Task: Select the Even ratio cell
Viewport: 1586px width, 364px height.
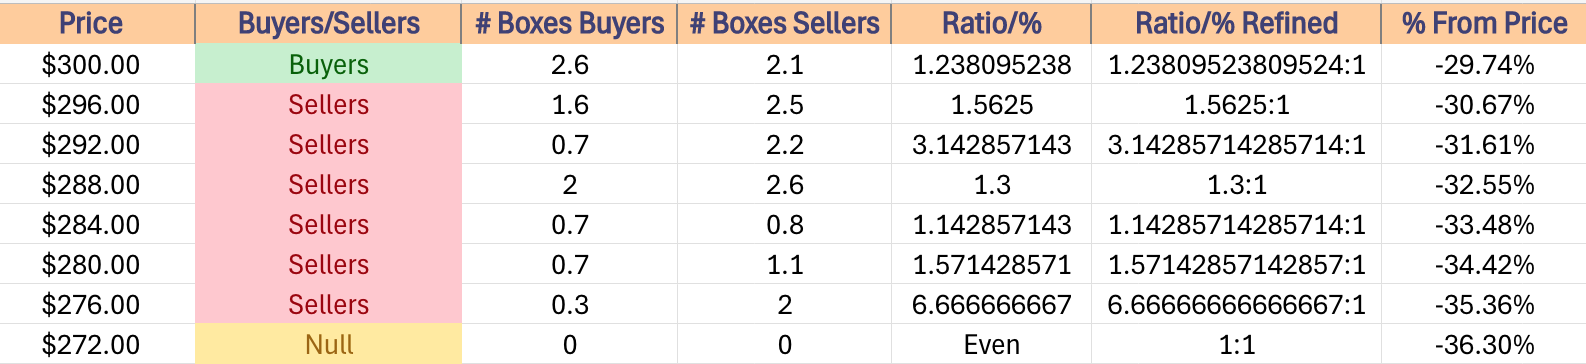Action: click(991, 345)
